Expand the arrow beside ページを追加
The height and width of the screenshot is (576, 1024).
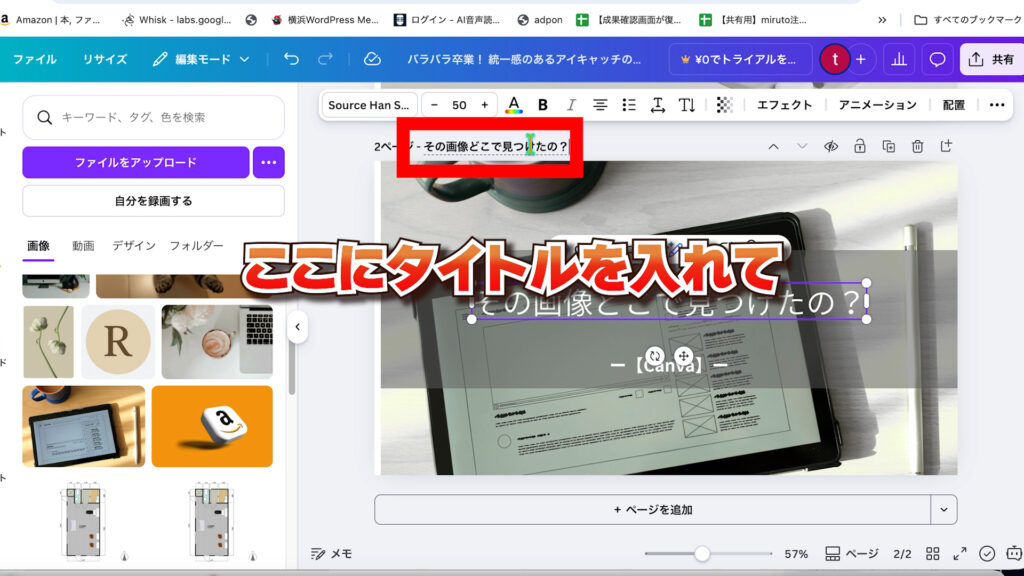click(943, 510)
